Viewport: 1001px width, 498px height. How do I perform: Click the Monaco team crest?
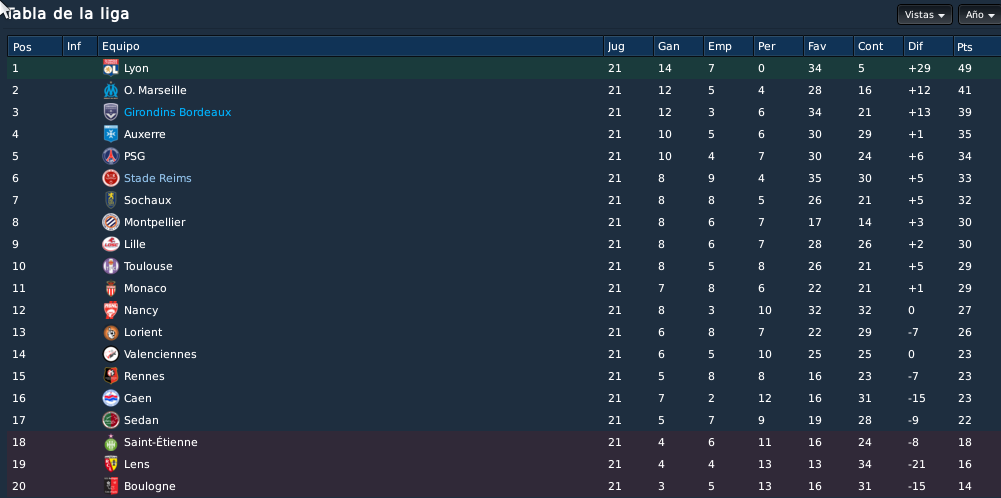[x=111, y=288]
